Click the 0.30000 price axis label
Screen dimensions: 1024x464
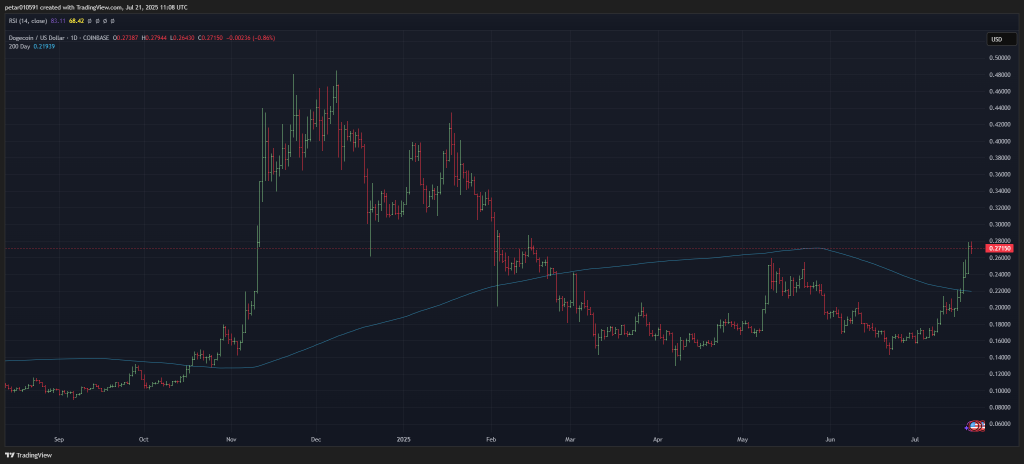pos(1000,225)
